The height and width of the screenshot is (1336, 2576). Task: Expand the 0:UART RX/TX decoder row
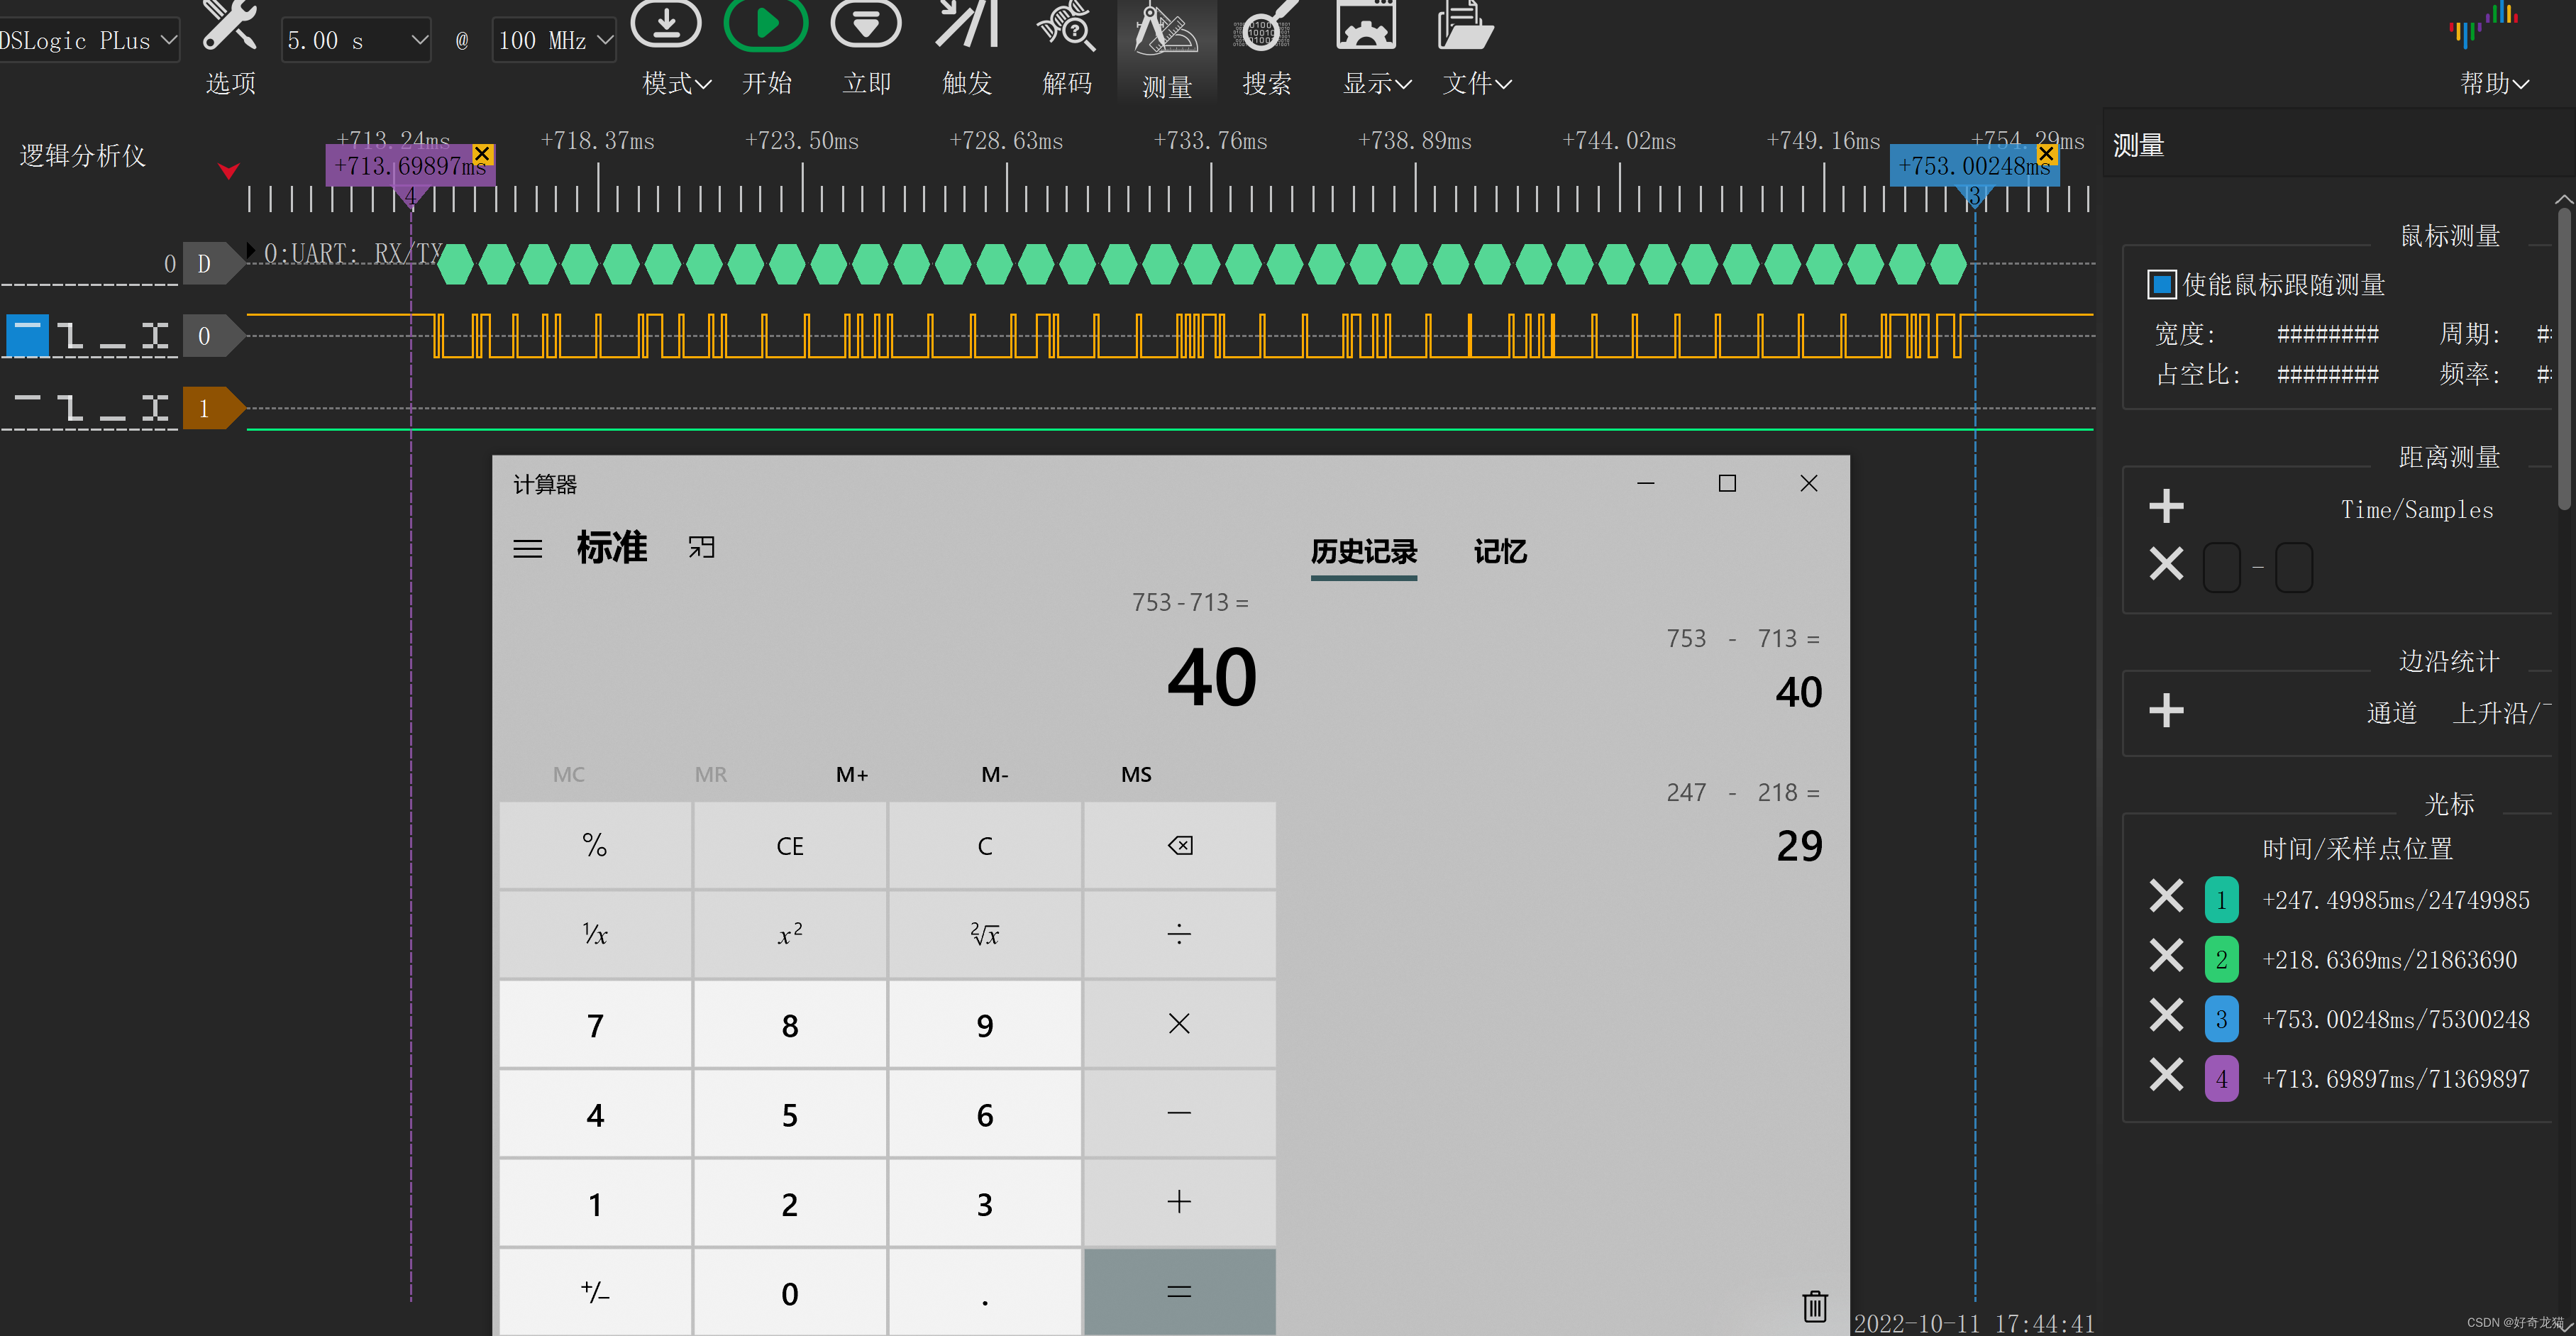pos(251,250)
